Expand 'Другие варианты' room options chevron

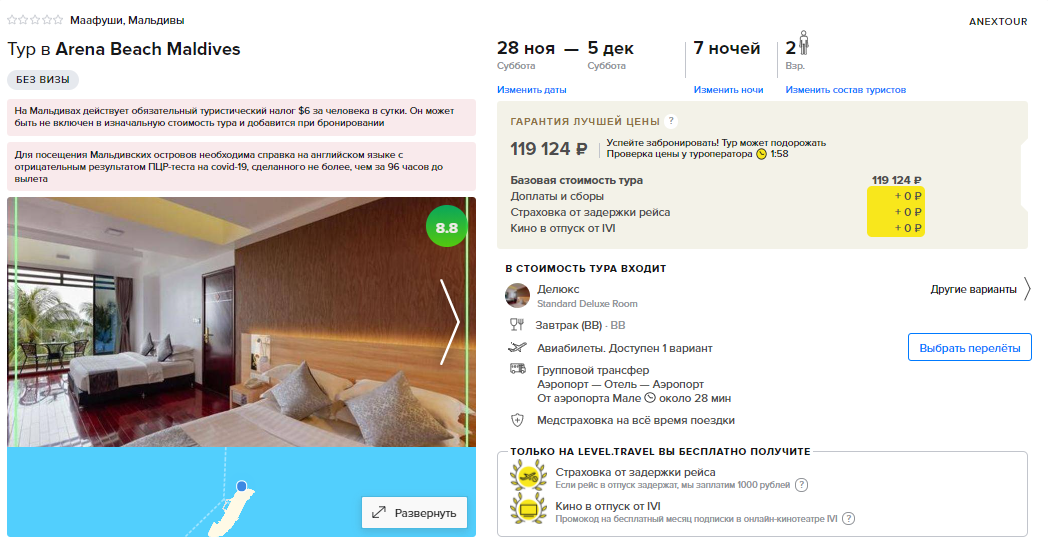tap(1027, 290)
